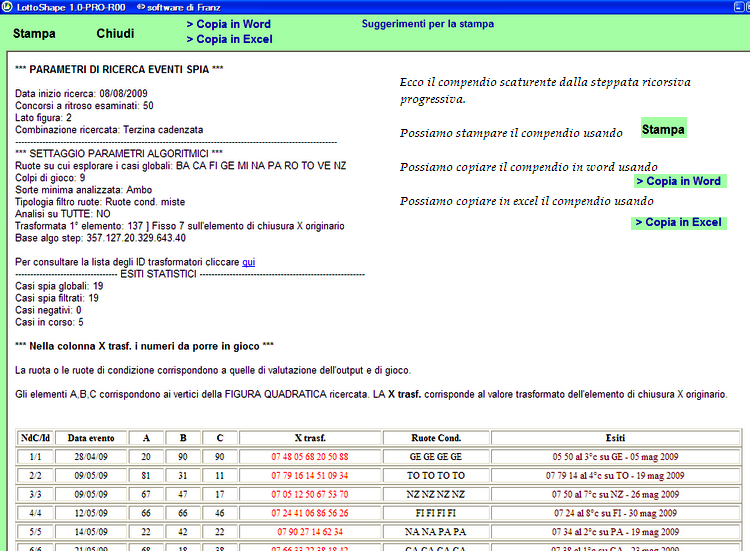Click the Ruote Cond. column header

click(436, 437)
